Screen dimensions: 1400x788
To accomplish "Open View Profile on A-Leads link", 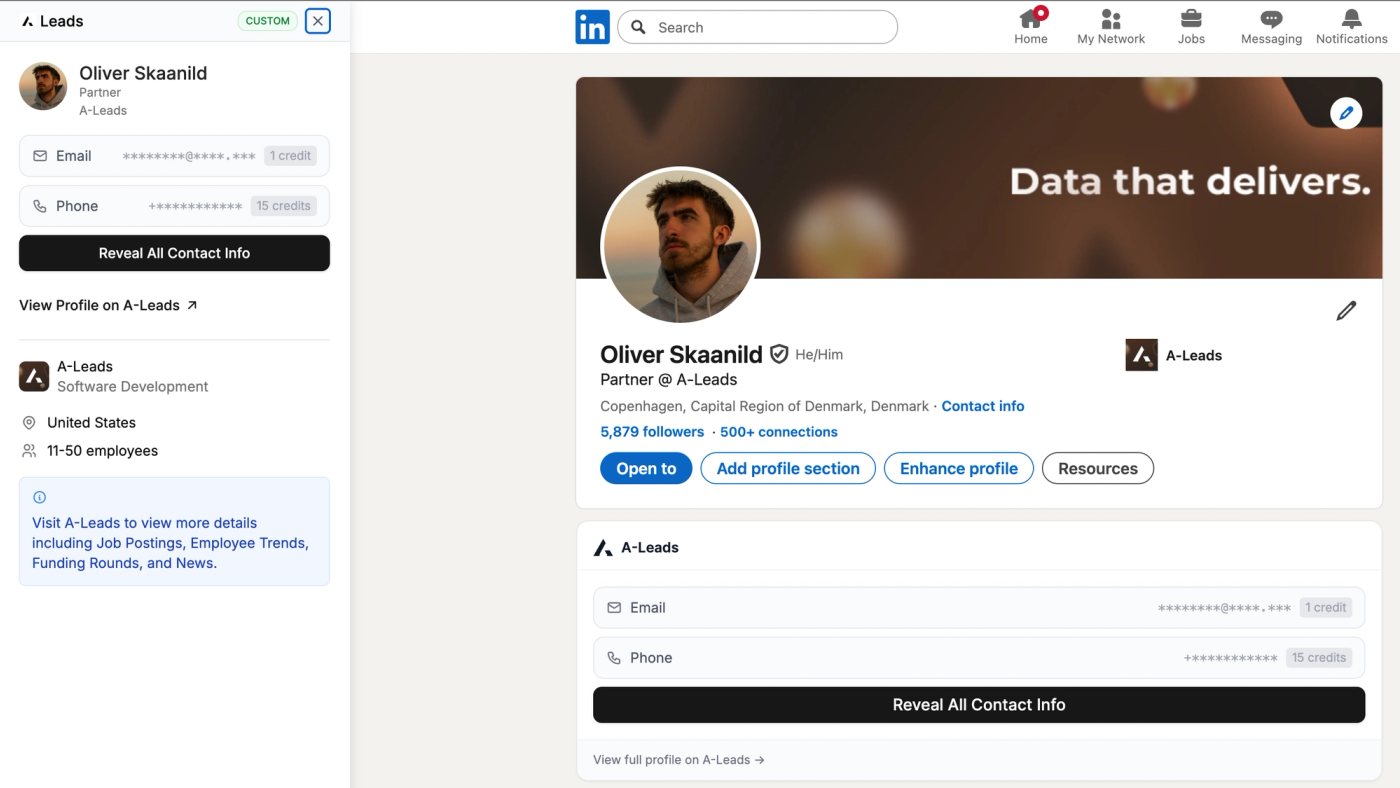I will [x=108, y=305].
